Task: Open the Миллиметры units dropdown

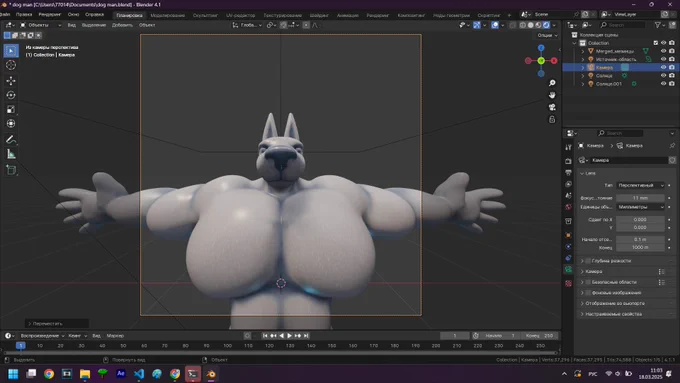Action: pyautogui.click(x=640, y=207)
